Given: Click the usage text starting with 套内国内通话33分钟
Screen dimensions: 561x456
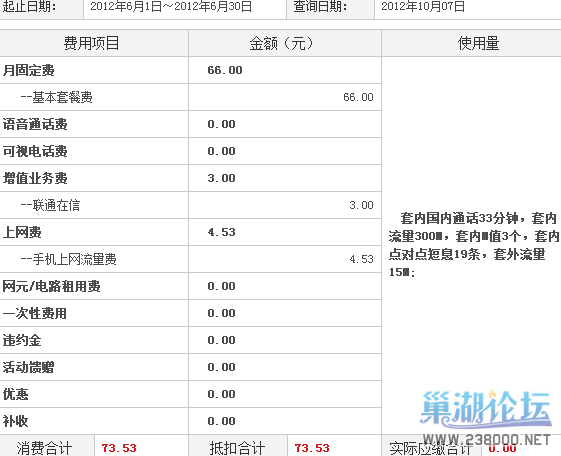Looking at the screenshot, I should coord(474,245).
